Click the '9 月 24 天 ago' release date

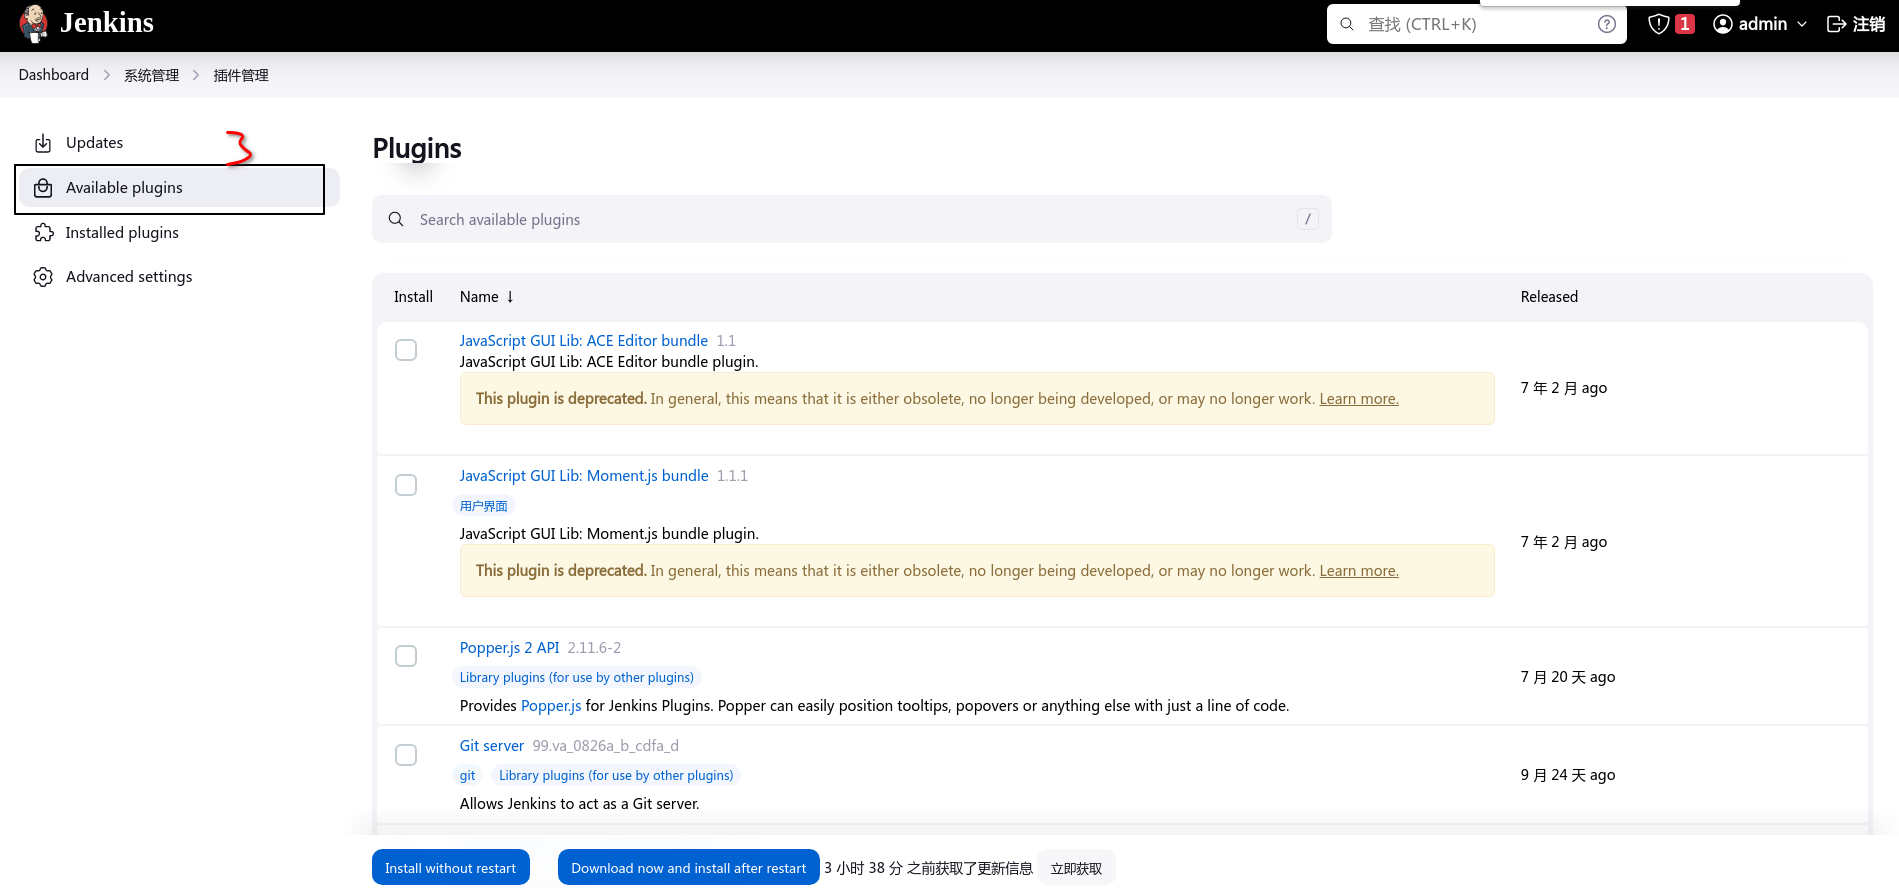click(x=1568, y=775)
